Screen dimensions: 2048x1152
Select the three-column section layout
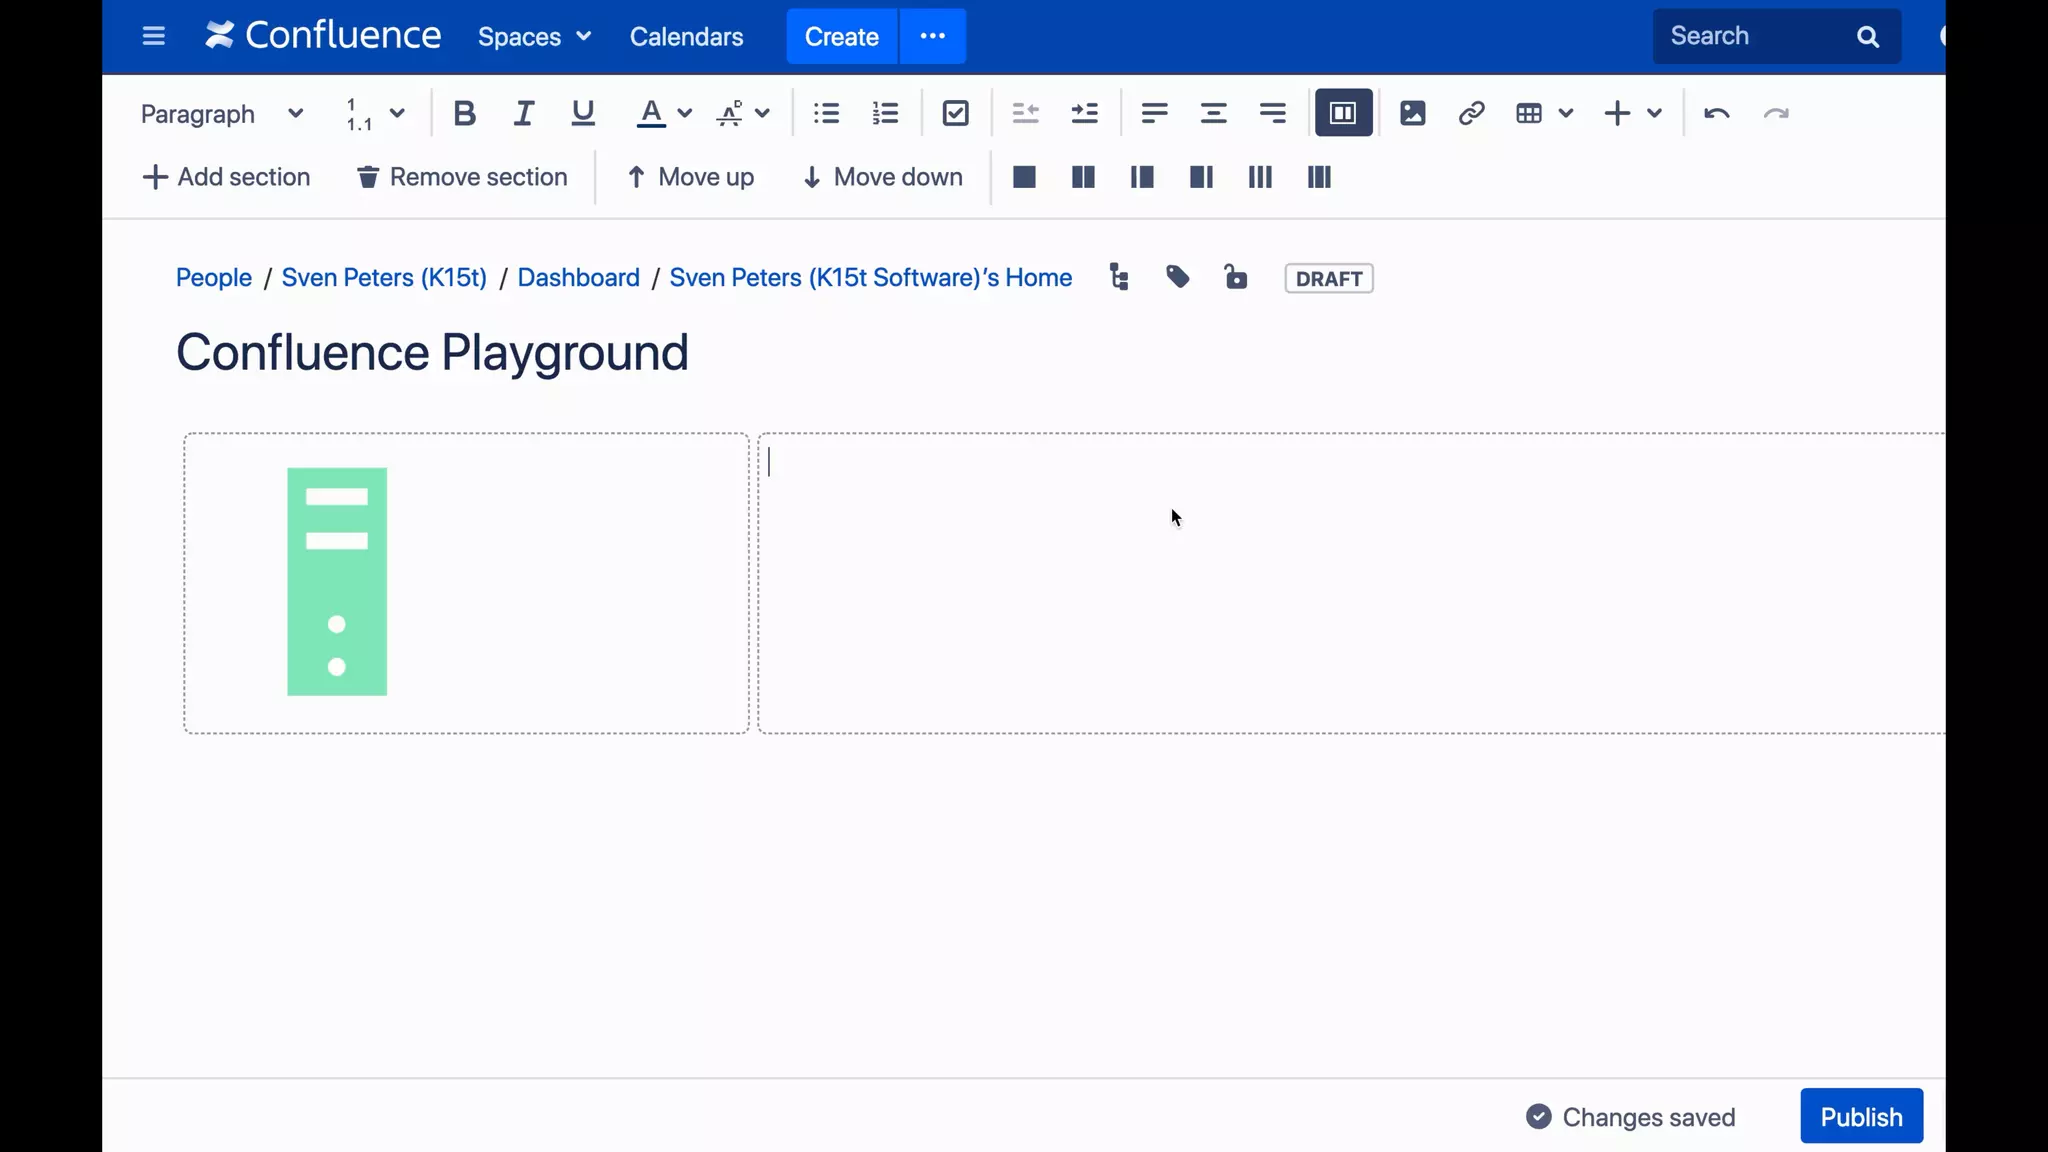point(1260,178)
